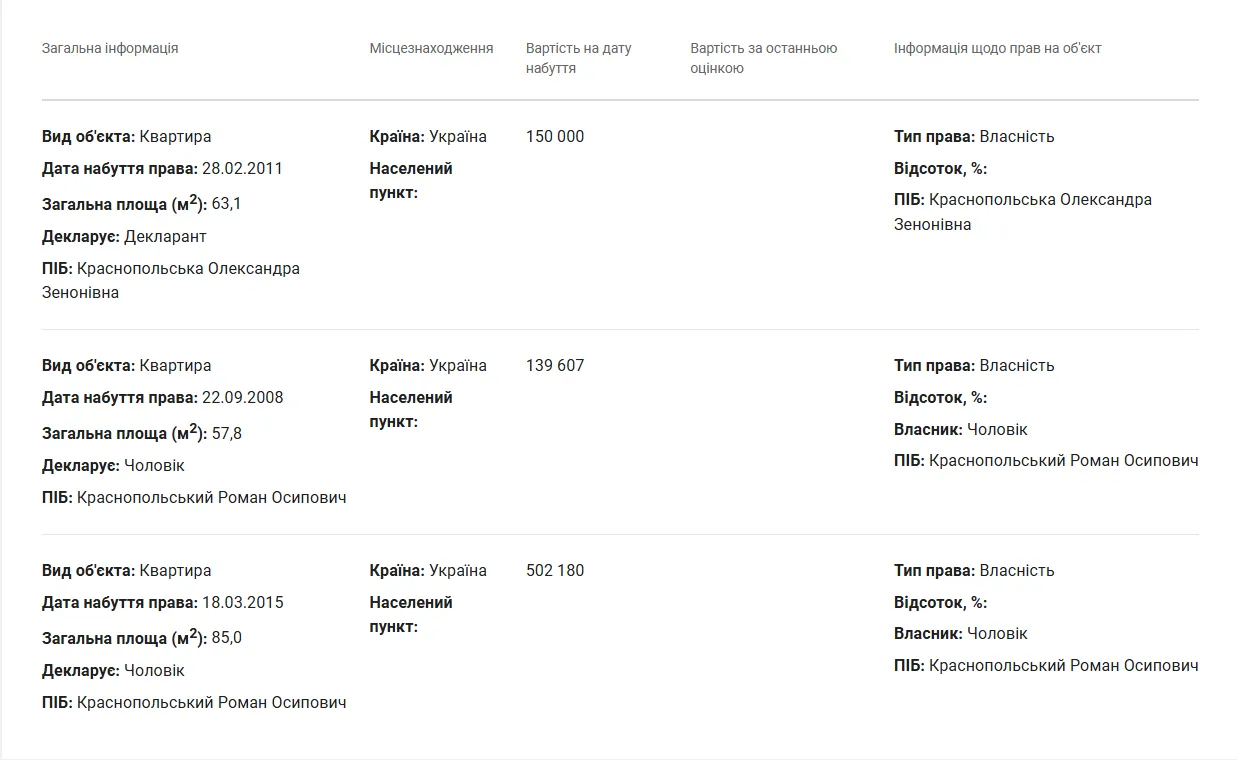Image resolution: width=1237 pixels, height=760 pixels.
Task: Click the 'Вартість на дату набуття' header
Action: (x=578, y=58)
